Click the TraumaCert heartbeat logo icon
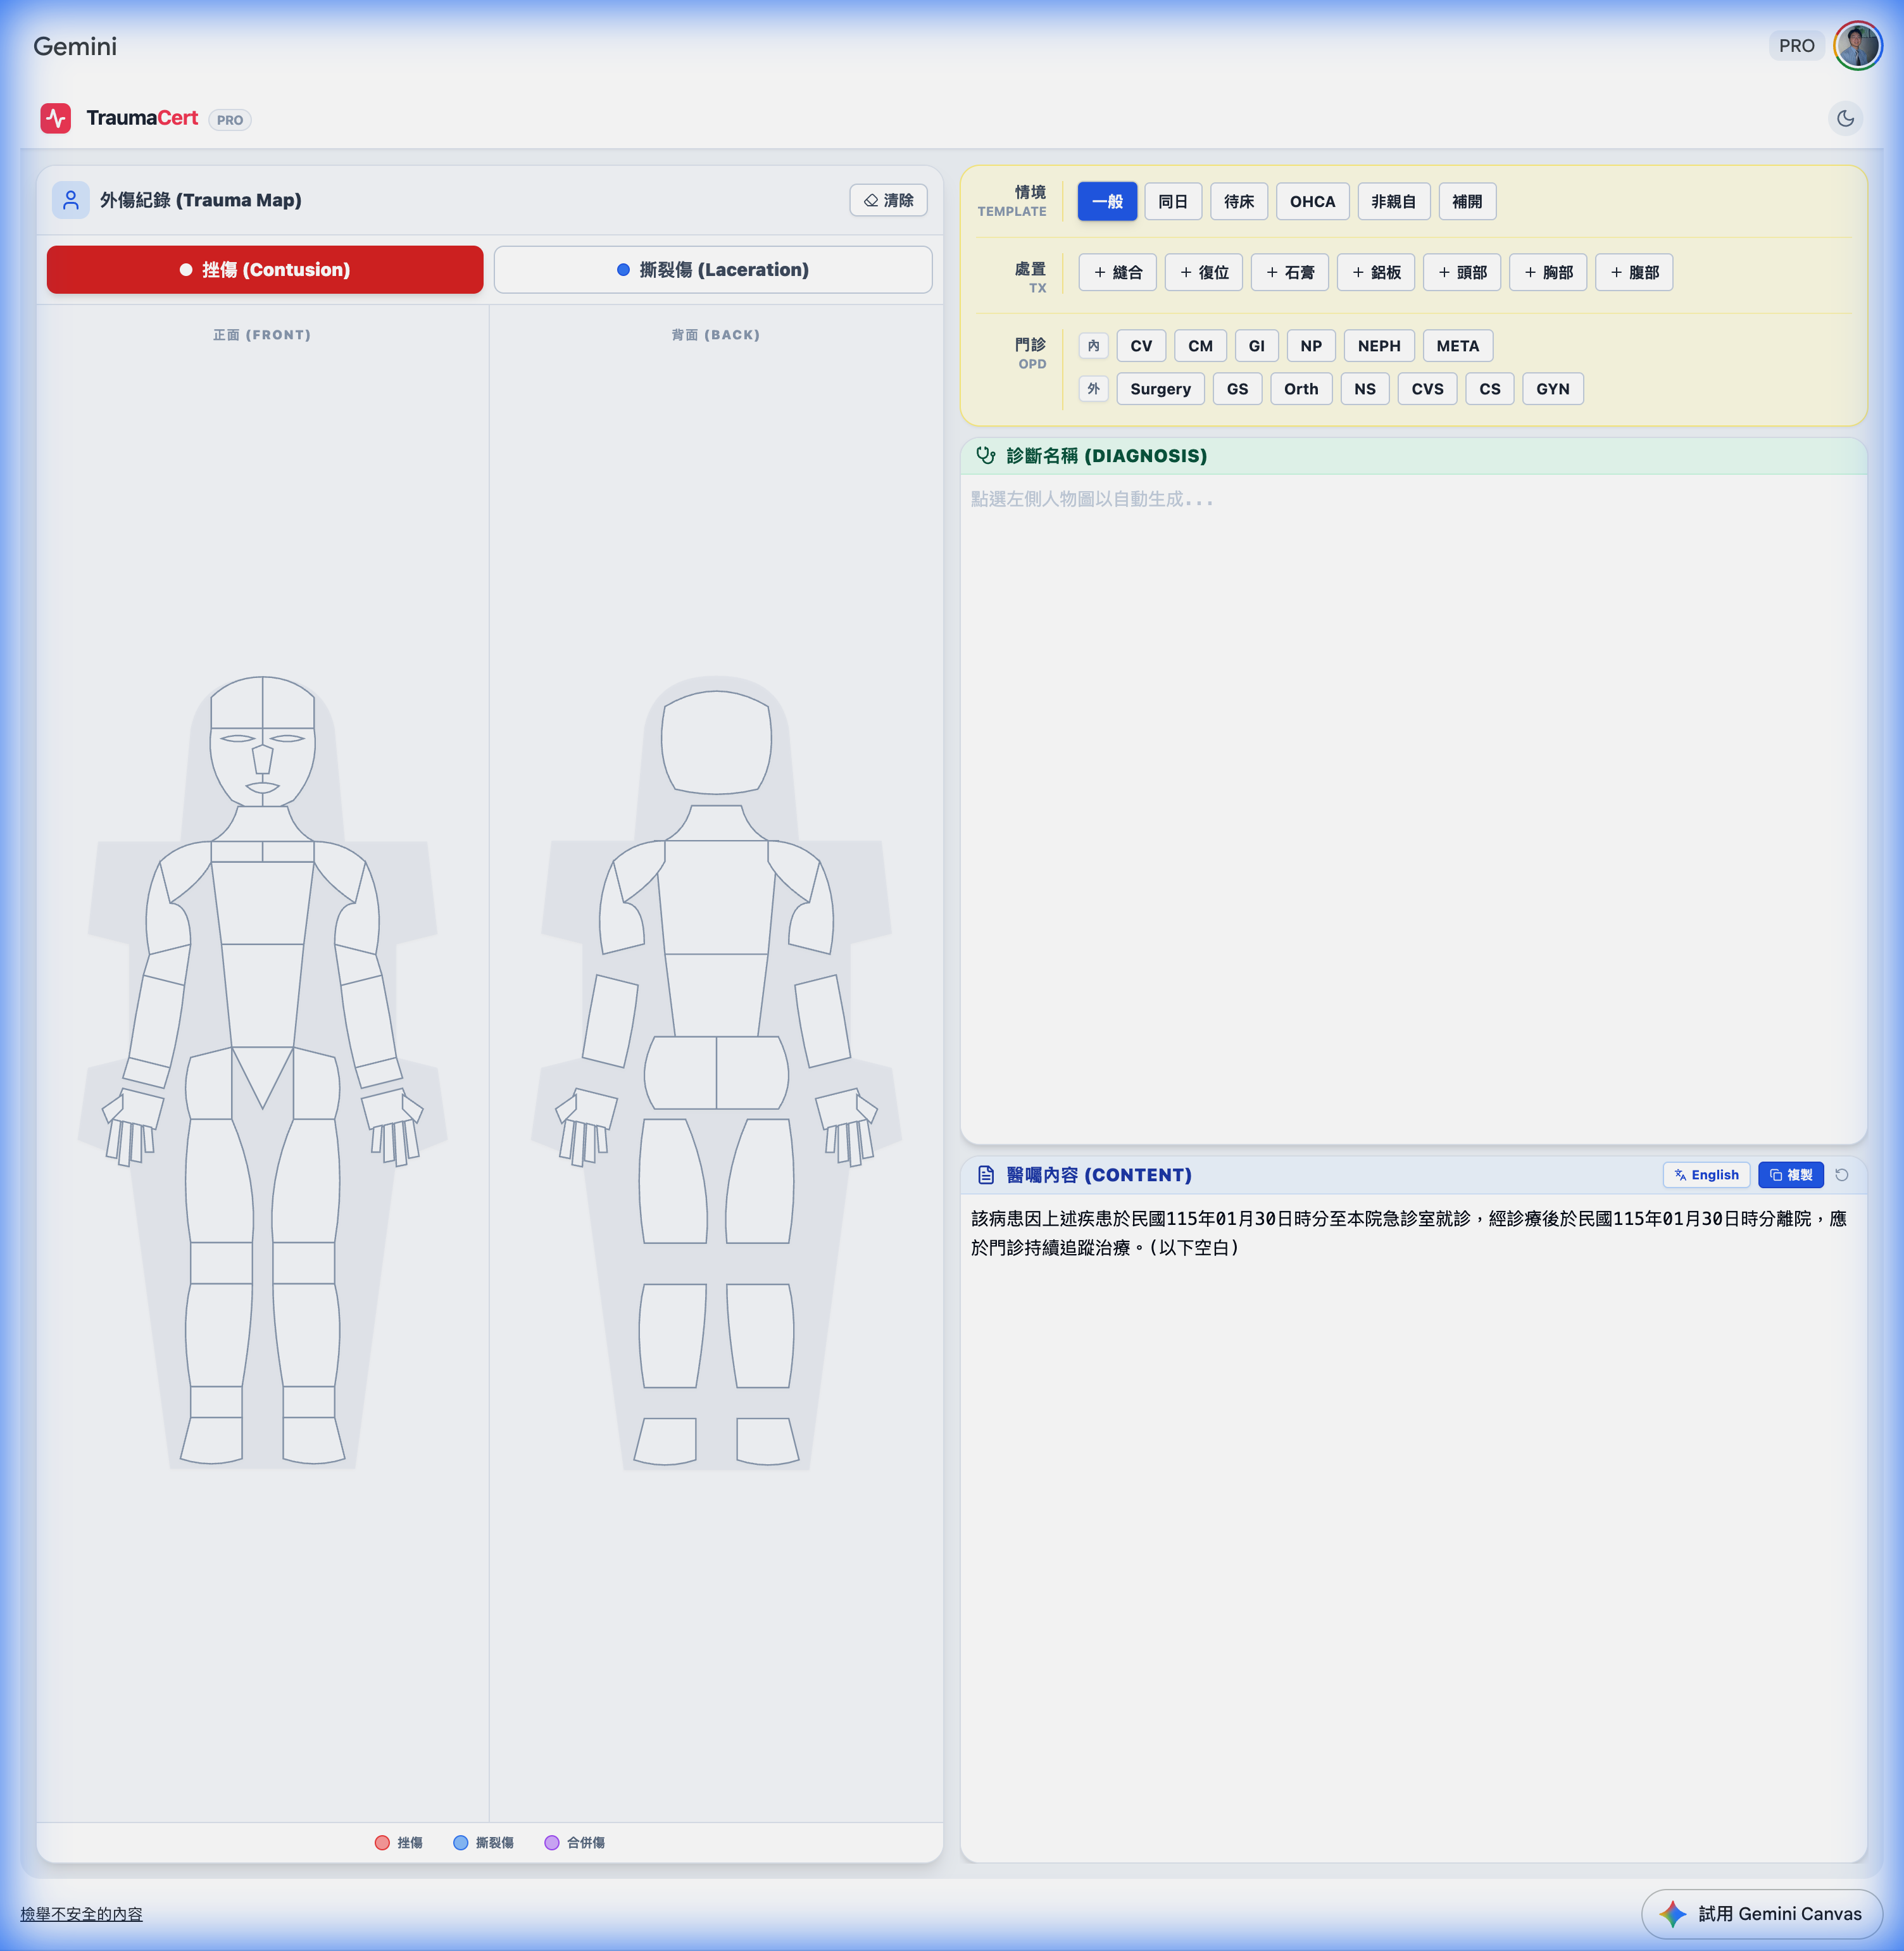This screenshot has height=1951, width=1904. coord(56,118)
